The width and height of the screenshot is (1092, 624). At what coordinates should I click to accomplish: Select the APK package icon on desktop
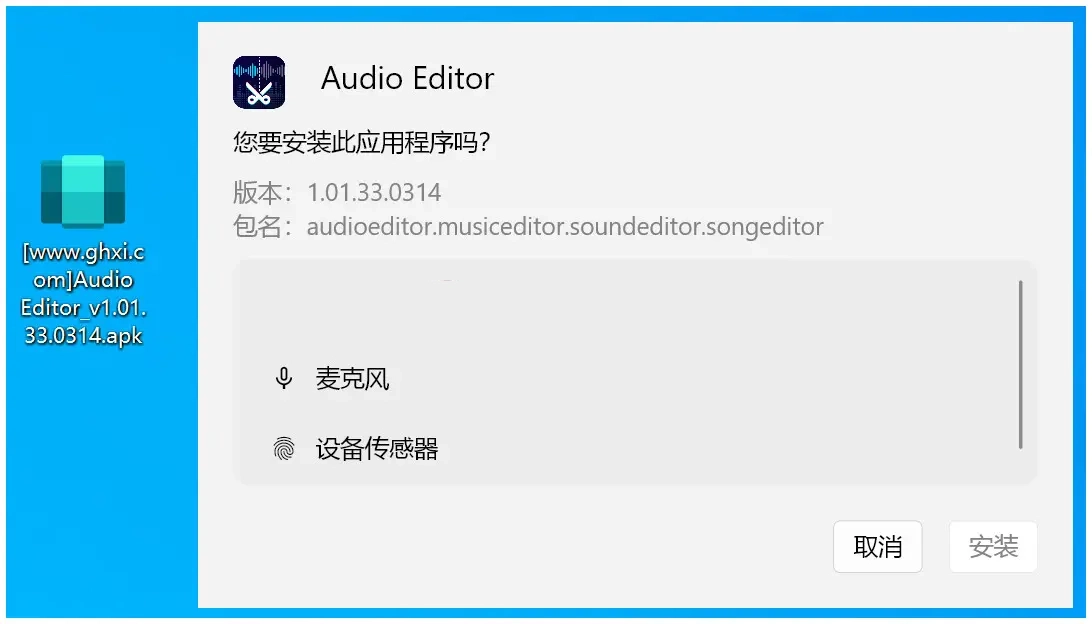[83, 192]
